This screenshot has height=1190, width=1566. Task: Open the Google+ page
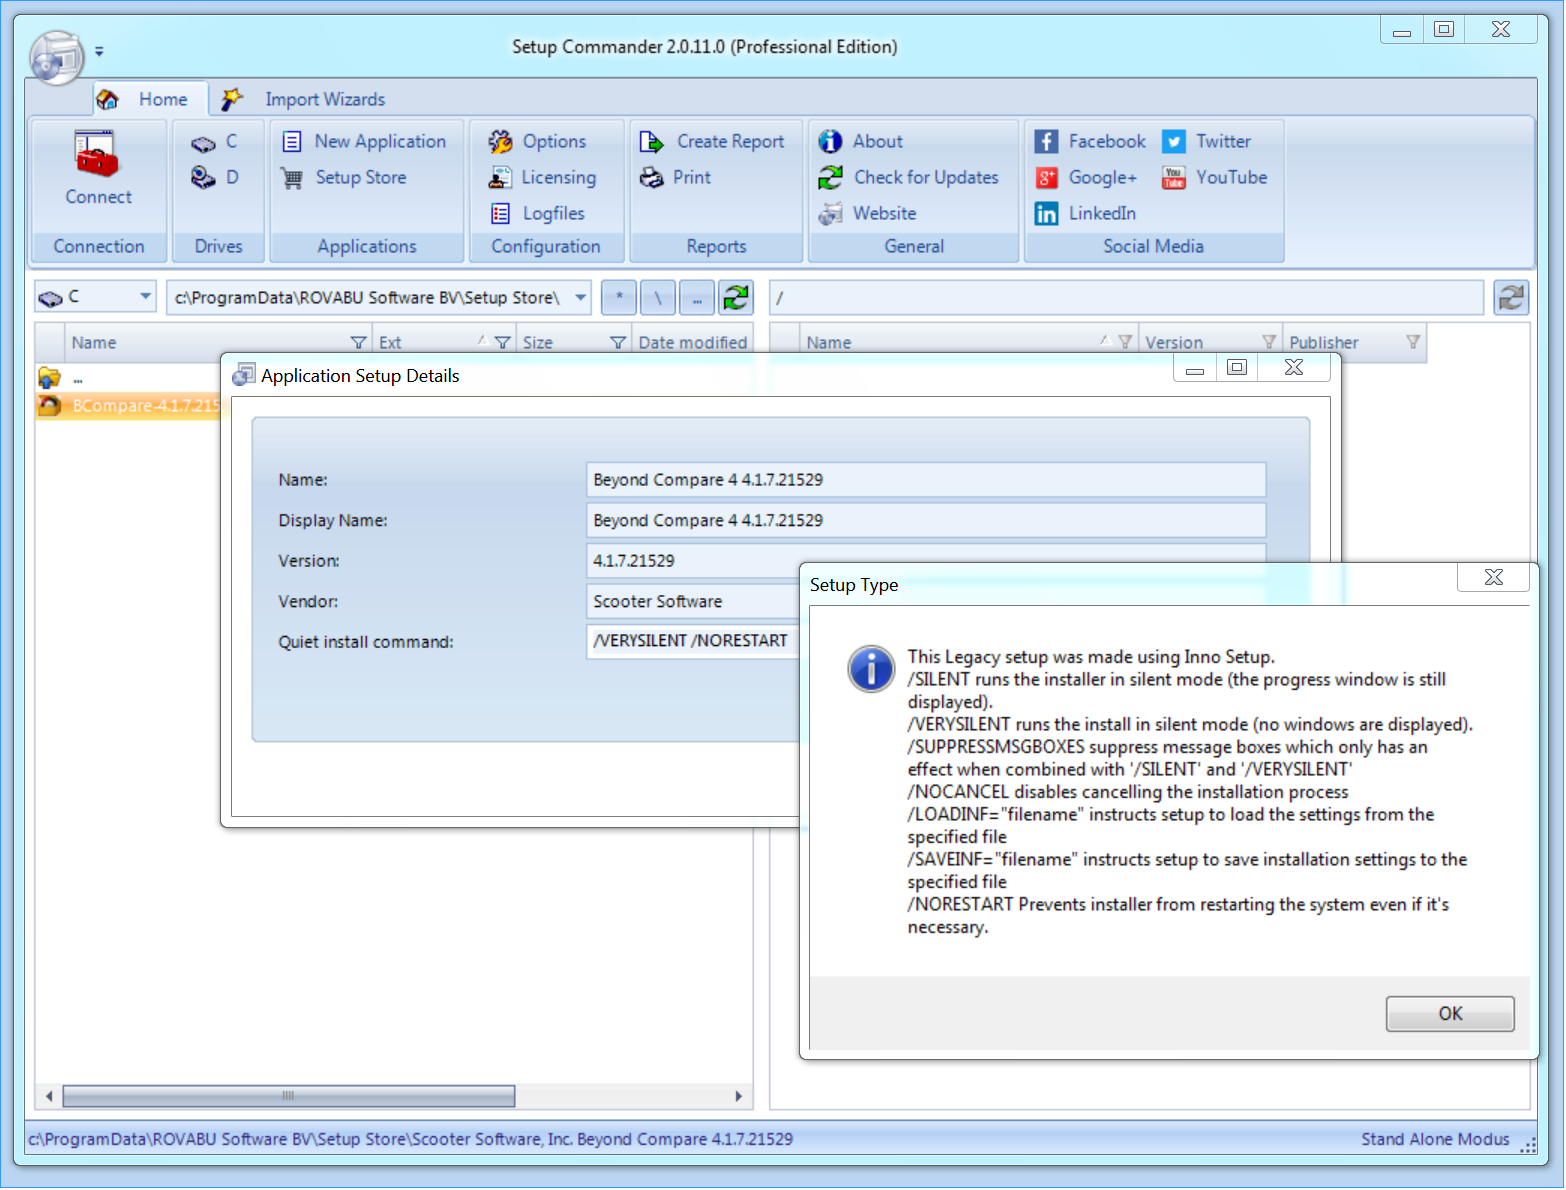(x=1086, y=178)
